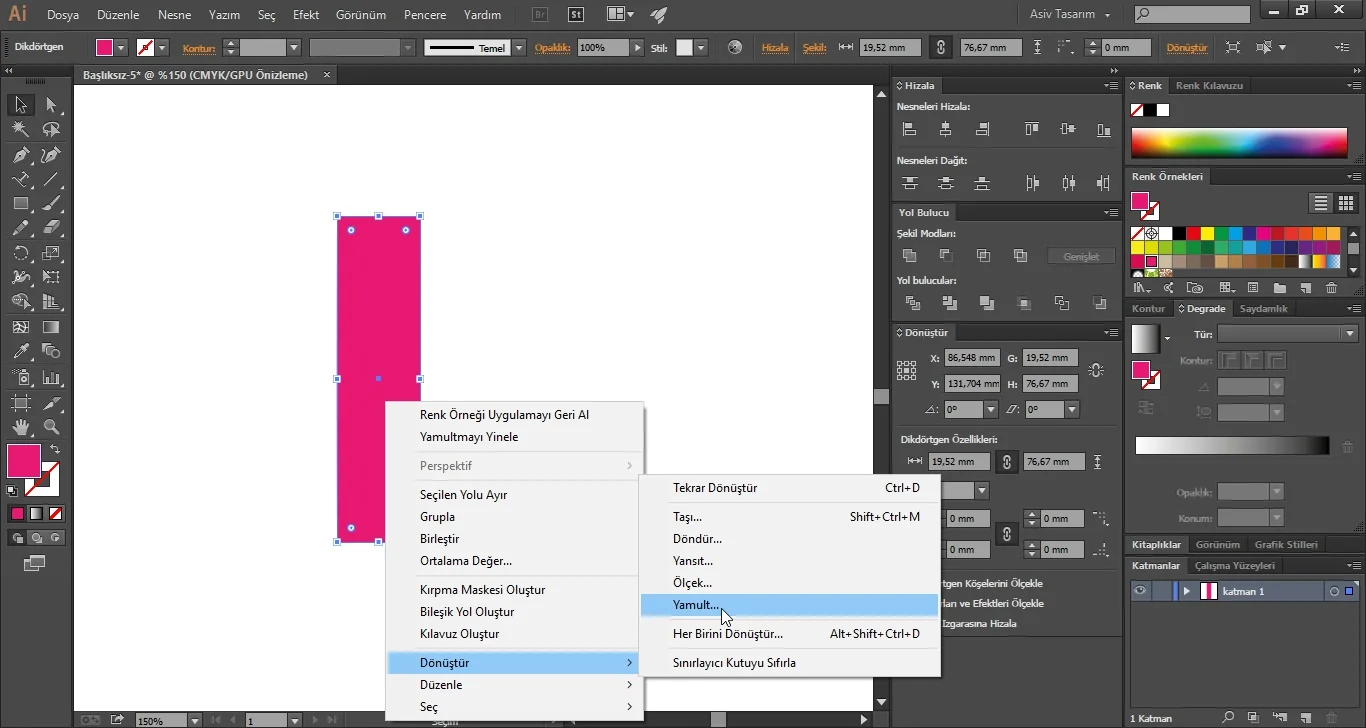Toggle visibility eye of katman 1
Image resolution: width=1366 pixels, height=728 pixels.
click(1139, 591)
